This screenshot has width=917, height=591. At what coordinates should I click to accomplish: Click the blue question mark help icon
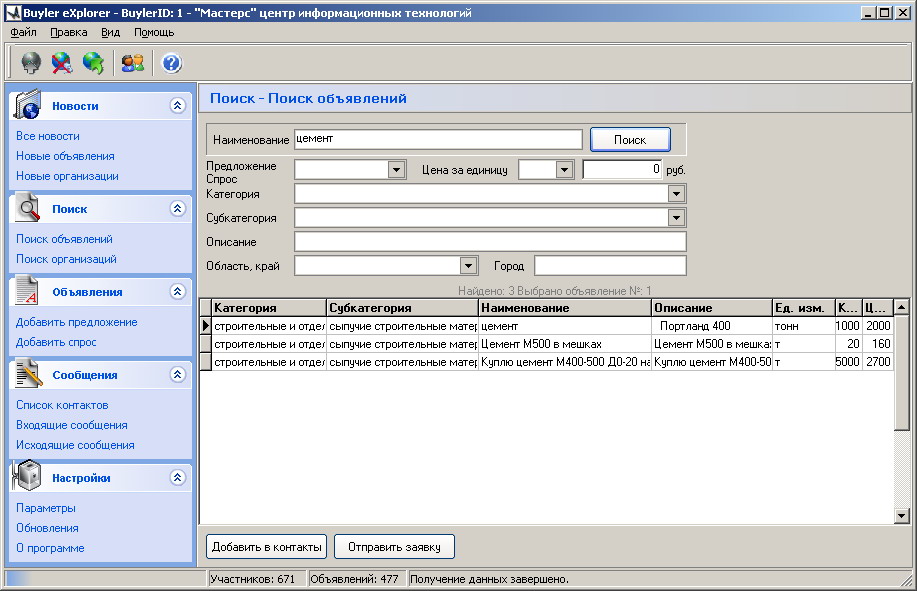point(171,63)
